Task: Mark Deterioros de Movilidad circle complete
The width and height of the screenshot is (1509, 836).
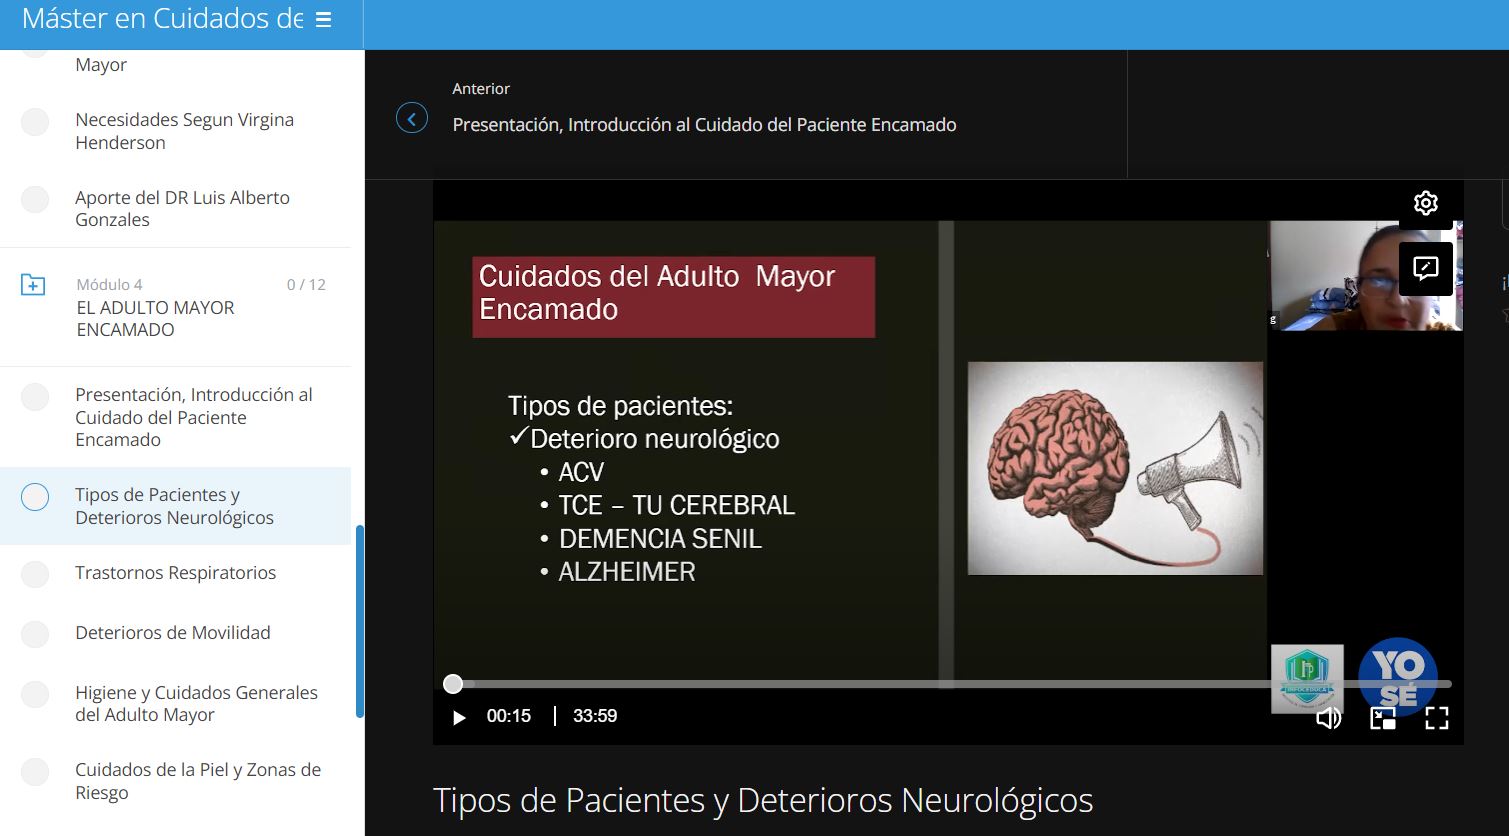Action: [x=35, y=634]
